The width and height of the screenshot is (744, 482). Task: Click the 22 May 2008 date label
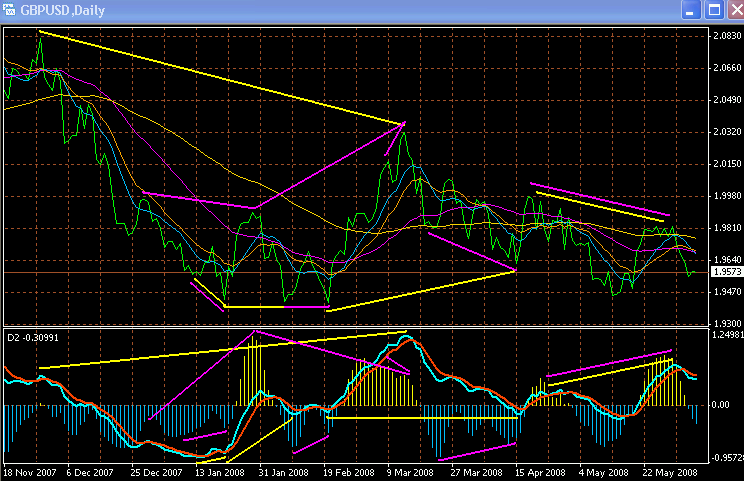tap(670, 473)
